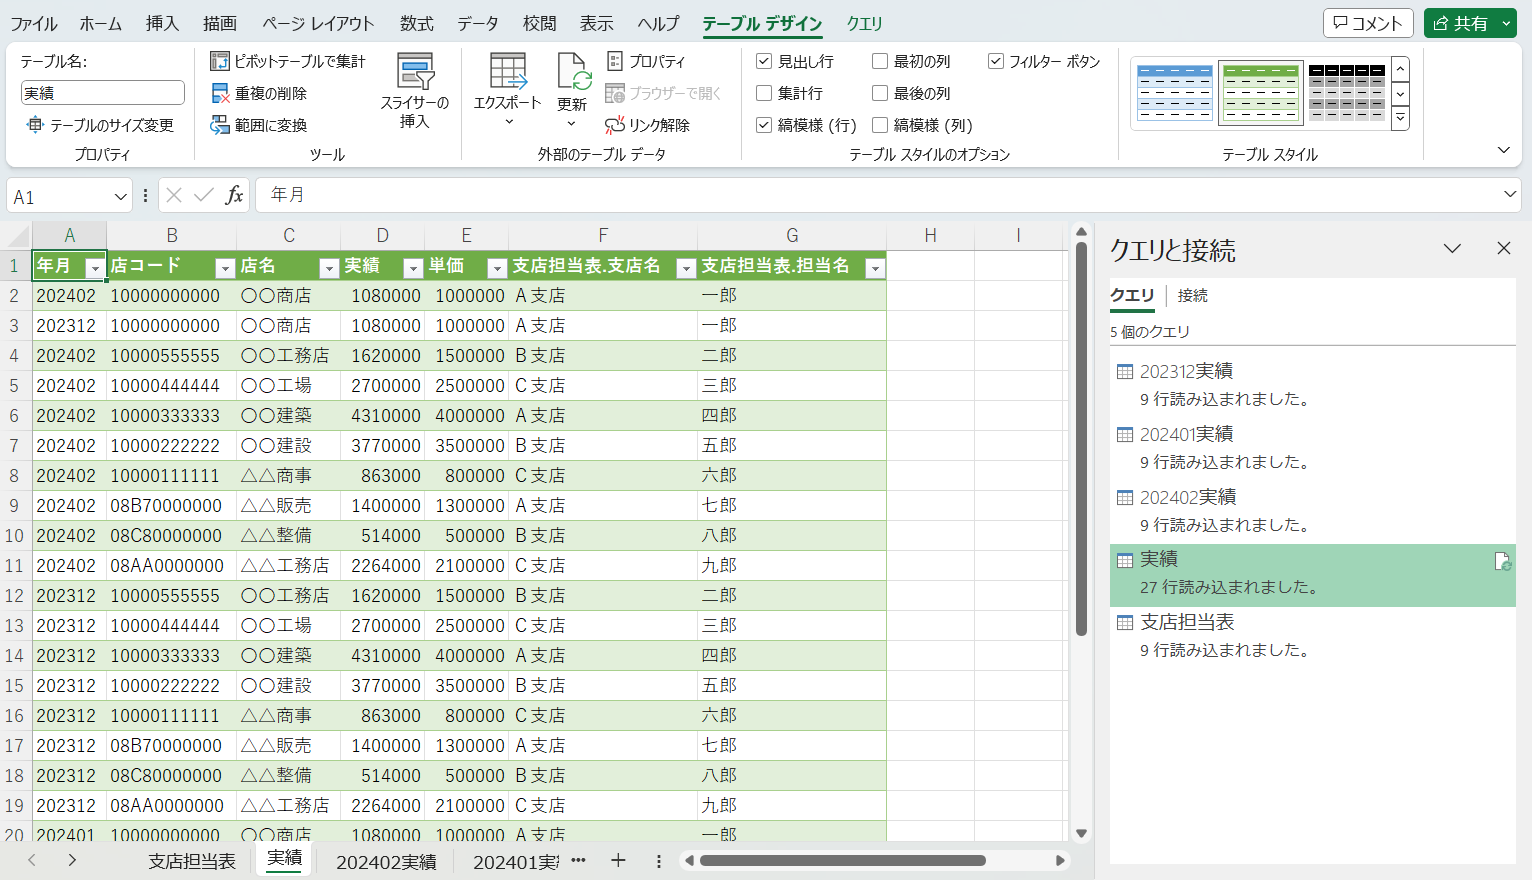Open filter dropdown for 実績 column

(x=413, y=268)
